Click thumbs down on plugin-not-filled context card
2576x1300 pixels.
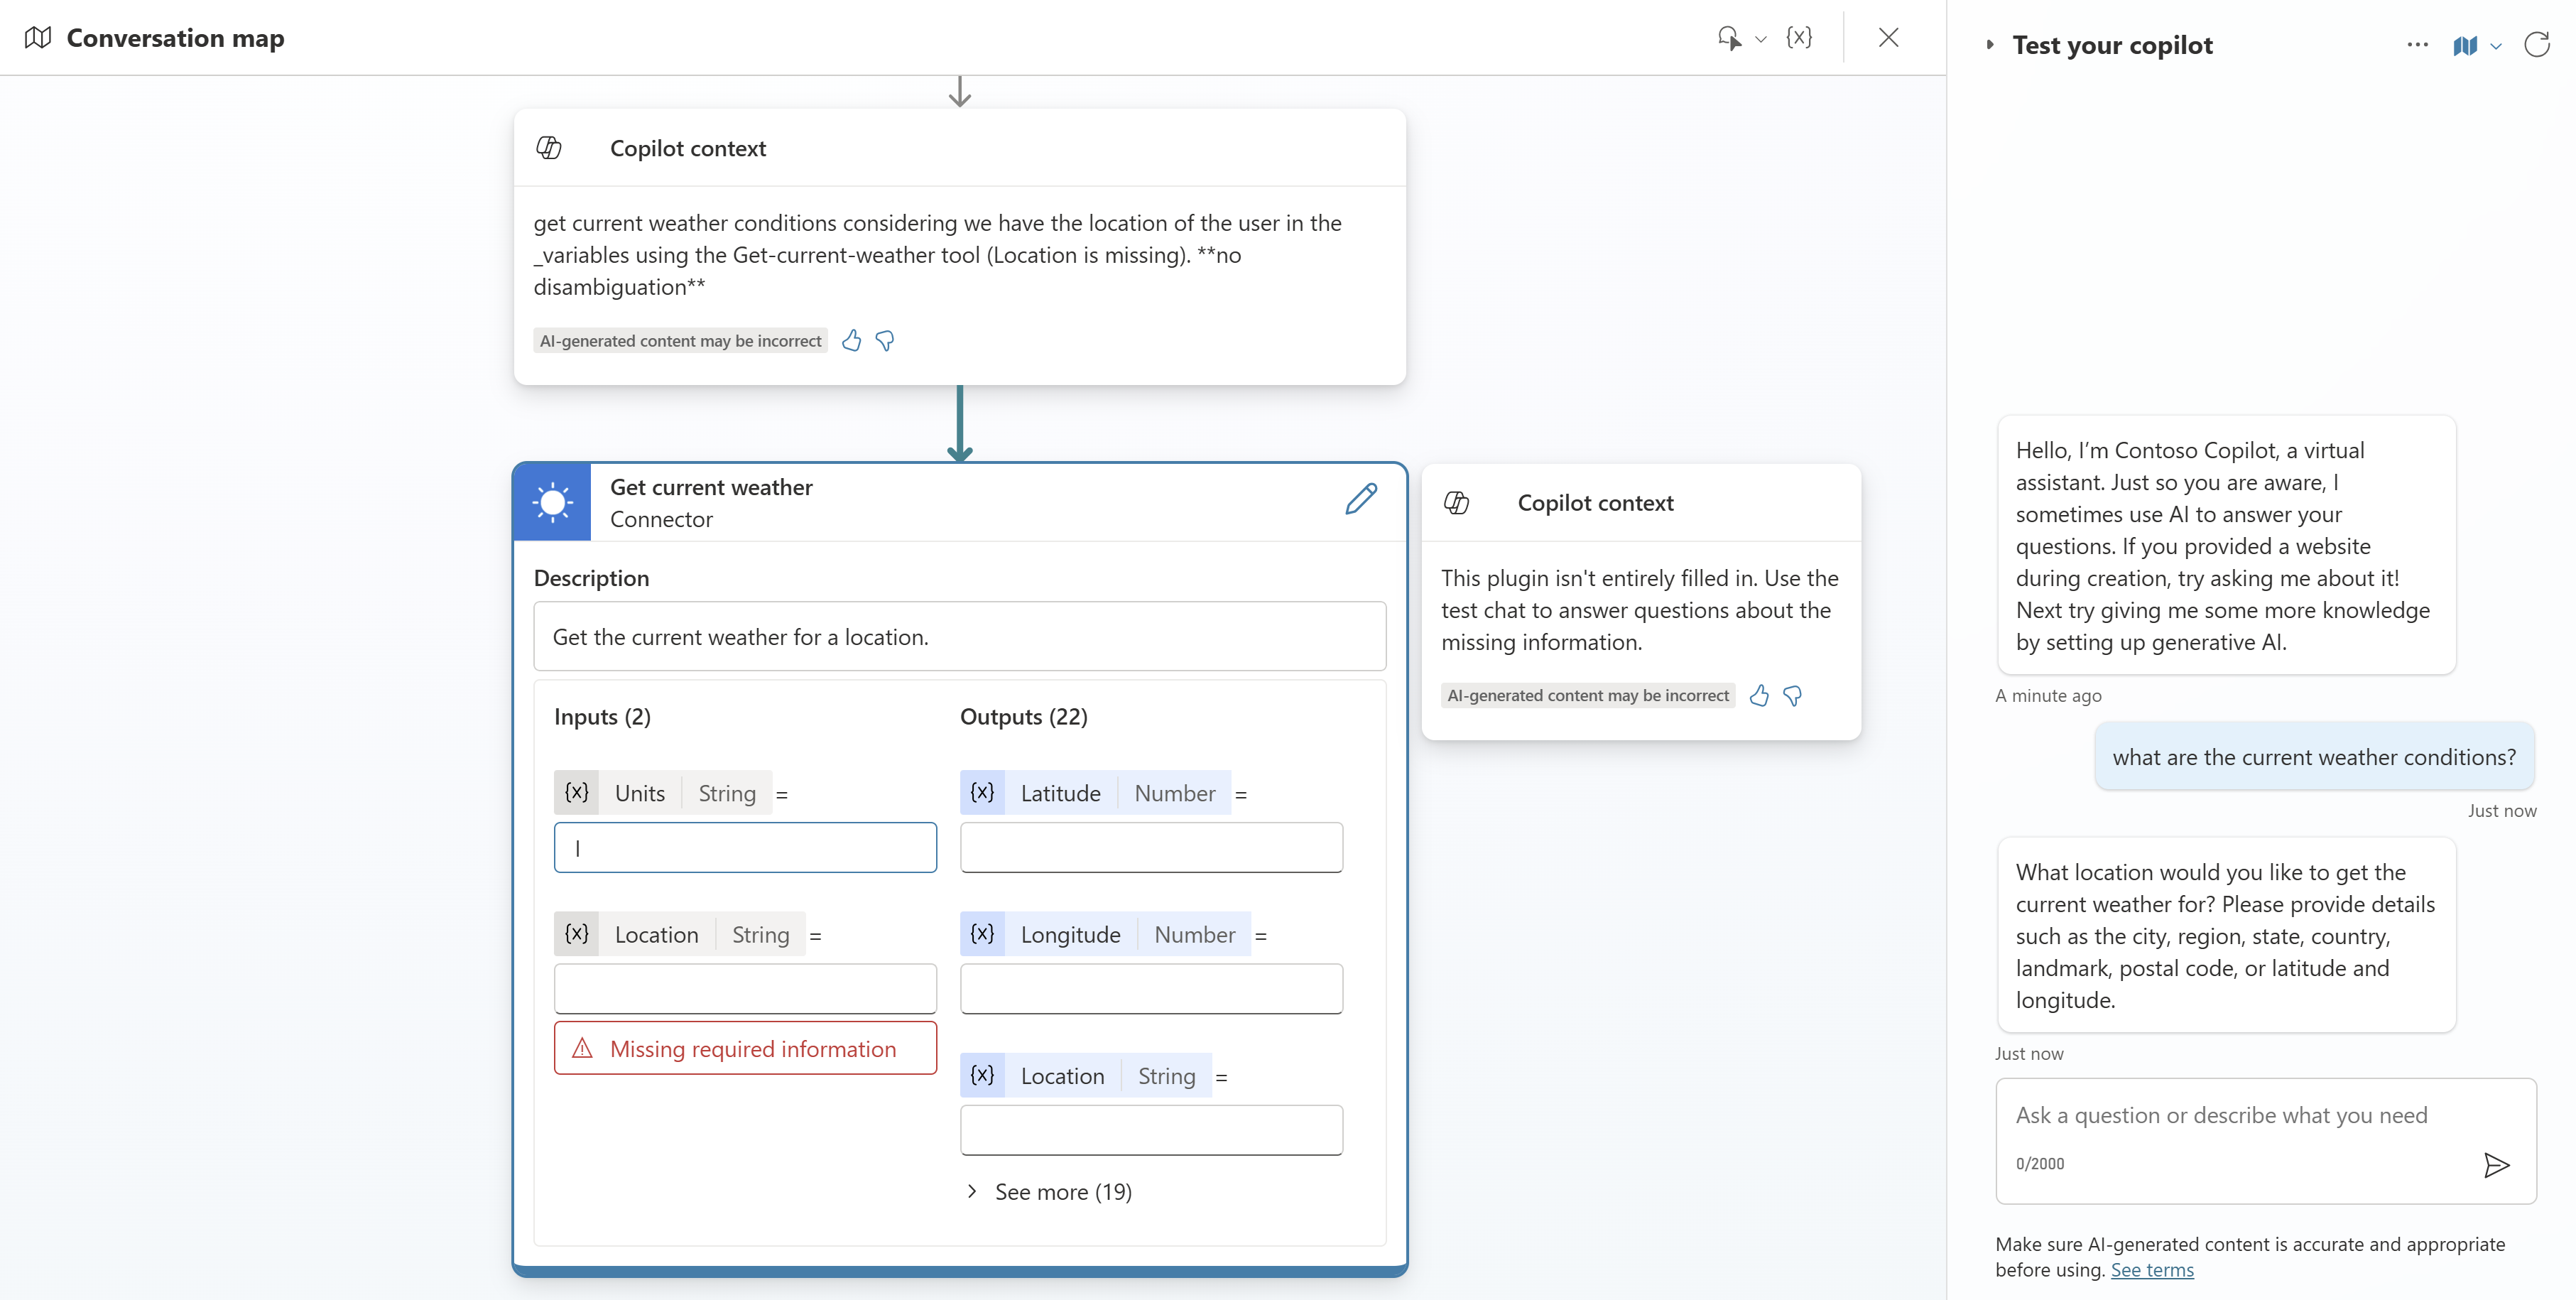(1793, 696)
